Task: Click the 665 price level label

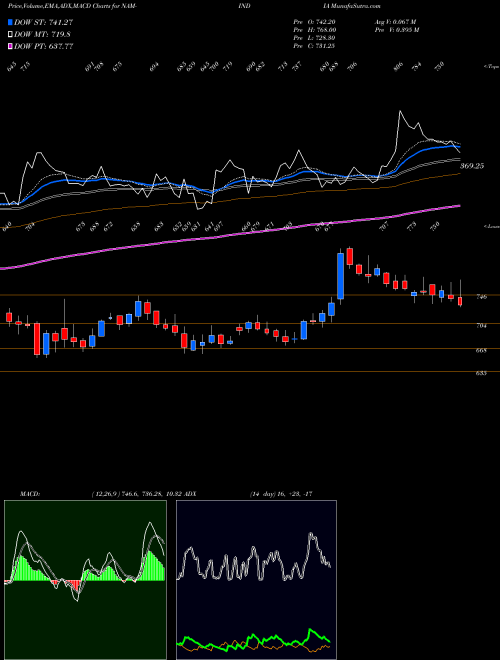Action: click(x=482, y=350)
